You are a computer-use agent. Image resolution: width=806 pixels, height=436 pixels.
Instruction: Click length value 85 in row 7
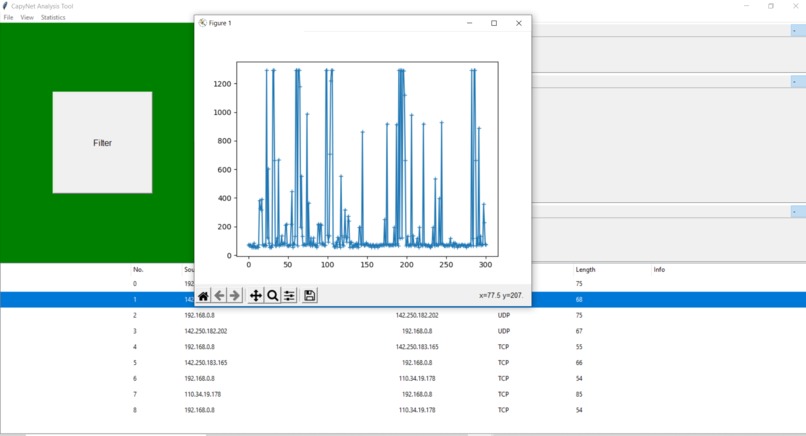point(579,394)
